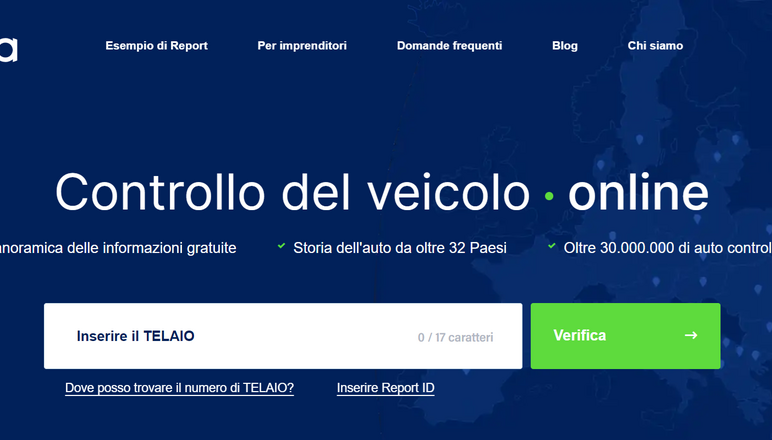Click the 0 / 17 caratteri counter

[455, 337]
